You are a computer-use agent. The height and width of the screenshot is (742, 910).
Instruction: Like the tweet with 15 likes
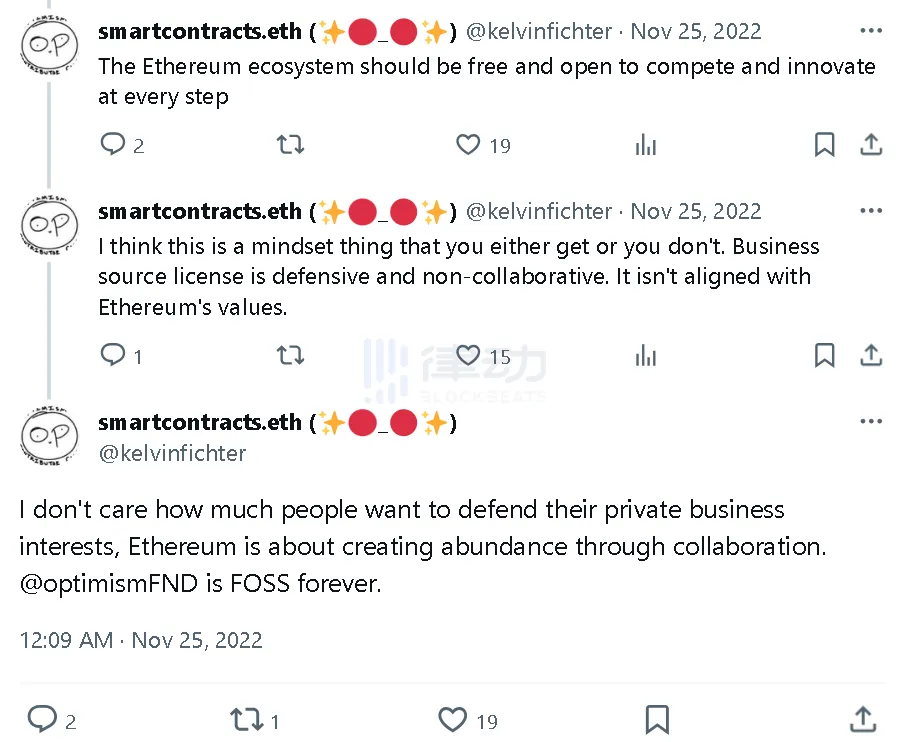pos(469,355)
